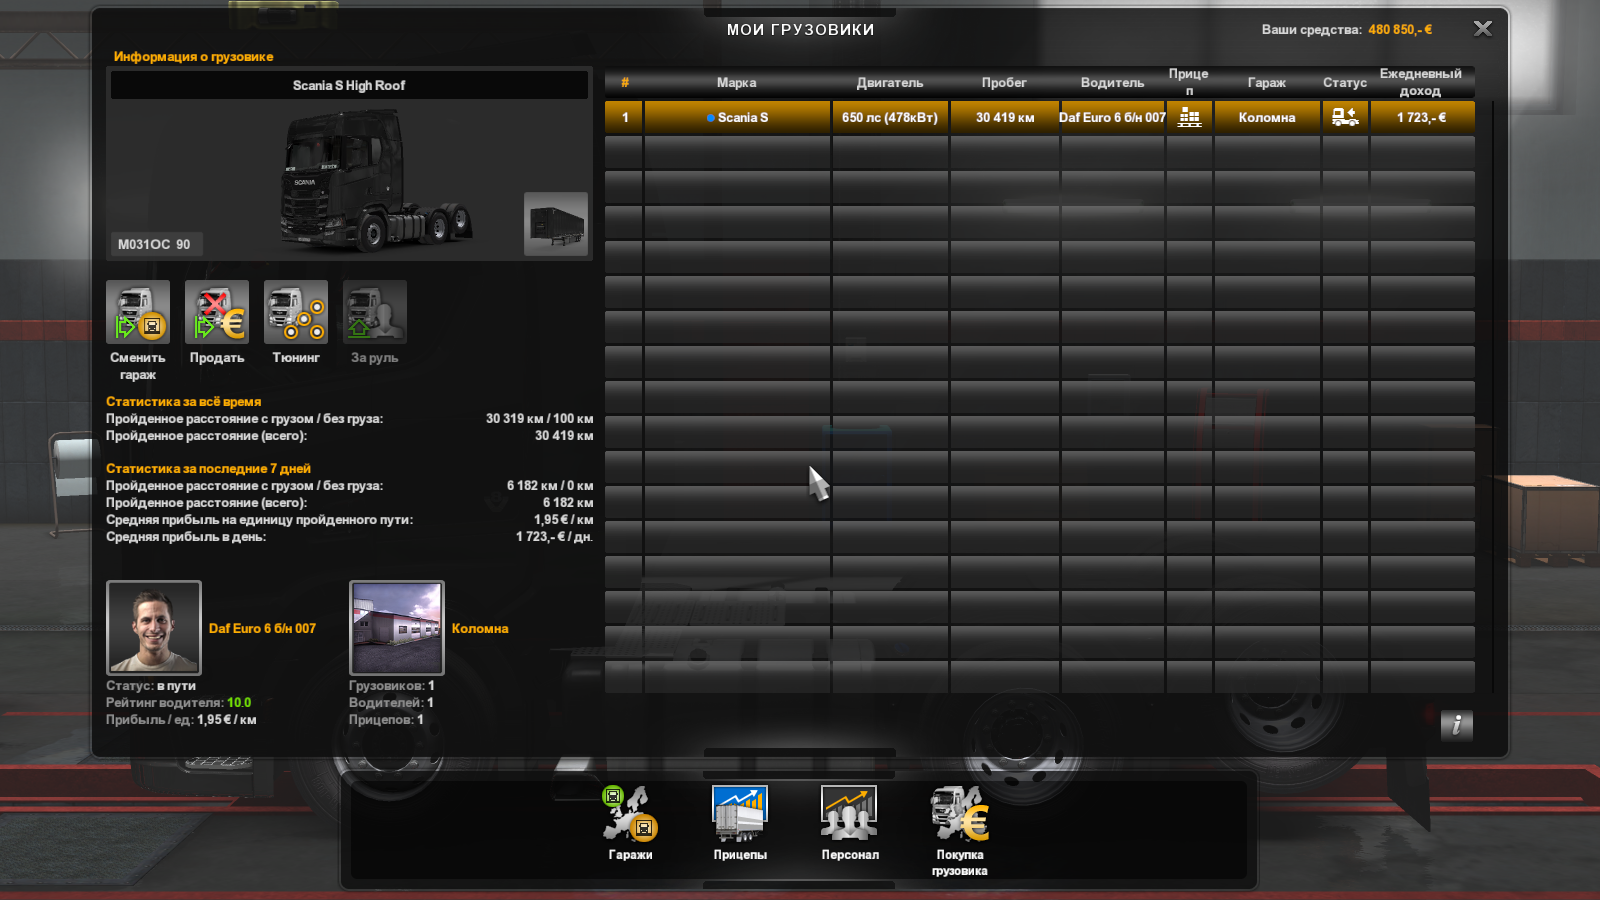Viewport: 1600px width, 900px height.
Task: Click the M031OC 90 license plate label
Action: (154, 244)
